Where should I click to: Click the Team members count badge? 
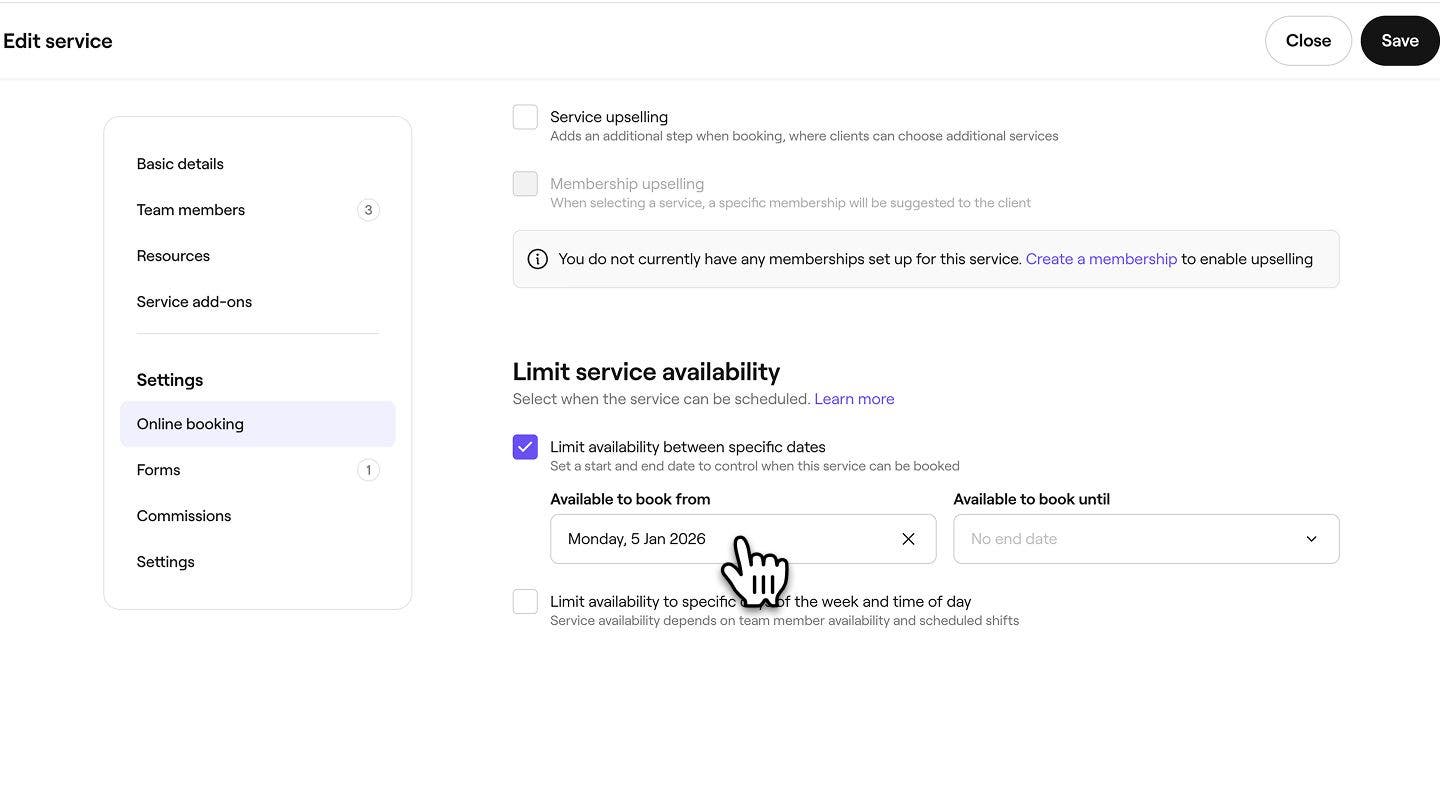click(x=368, y=210)
